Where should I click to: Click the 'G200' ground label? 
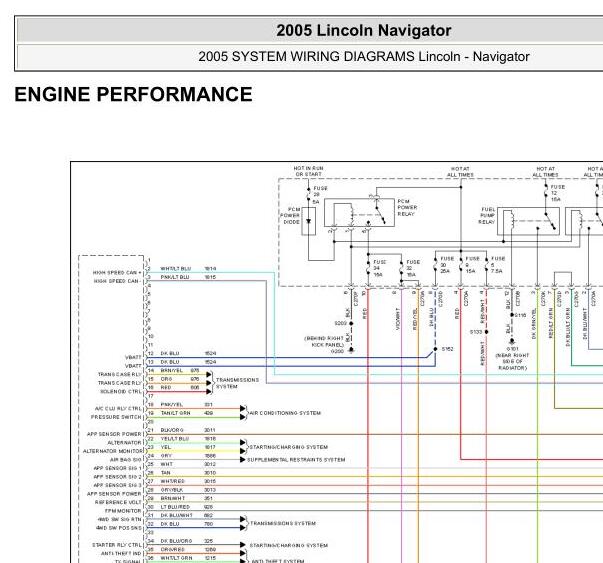click(337, 351)
